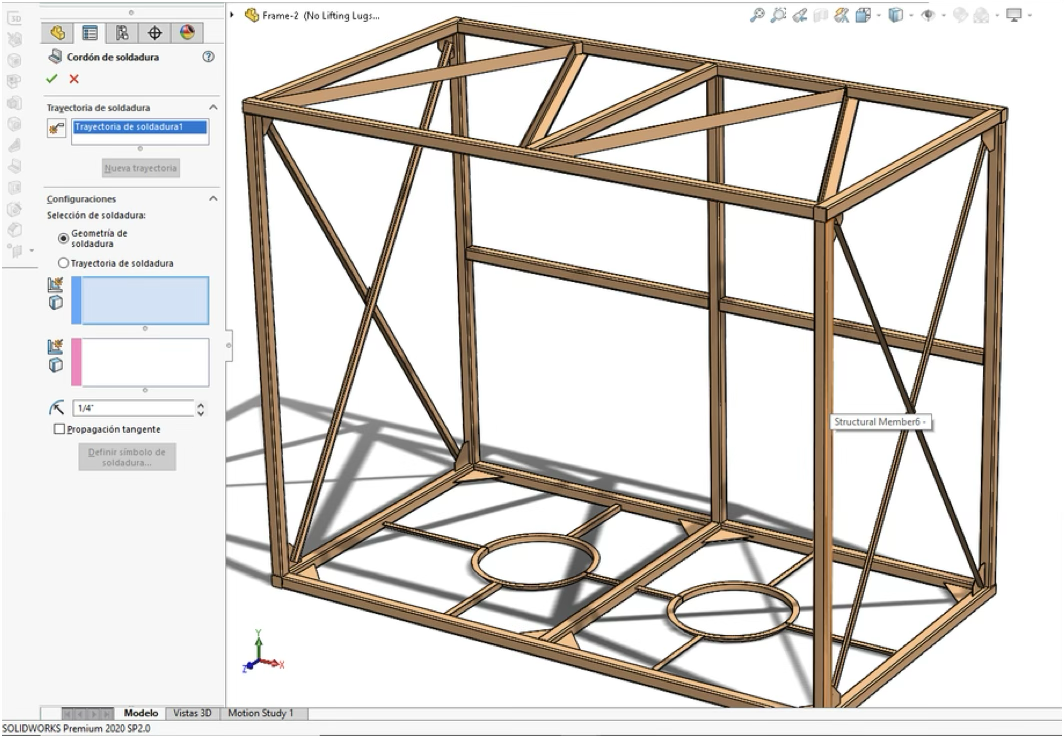Click the Previous View icon
The width and height of the screenshot is (1064, 738).
800,15
